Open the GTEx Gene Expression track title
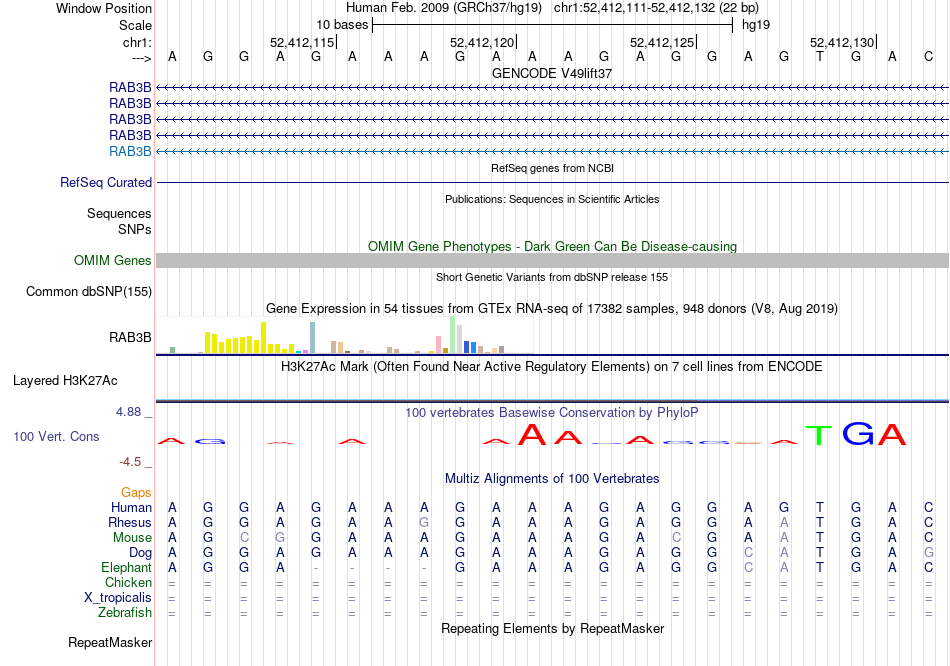Viewport: 950px width, 666px height. pyautogui.click(x=552, y=308)
